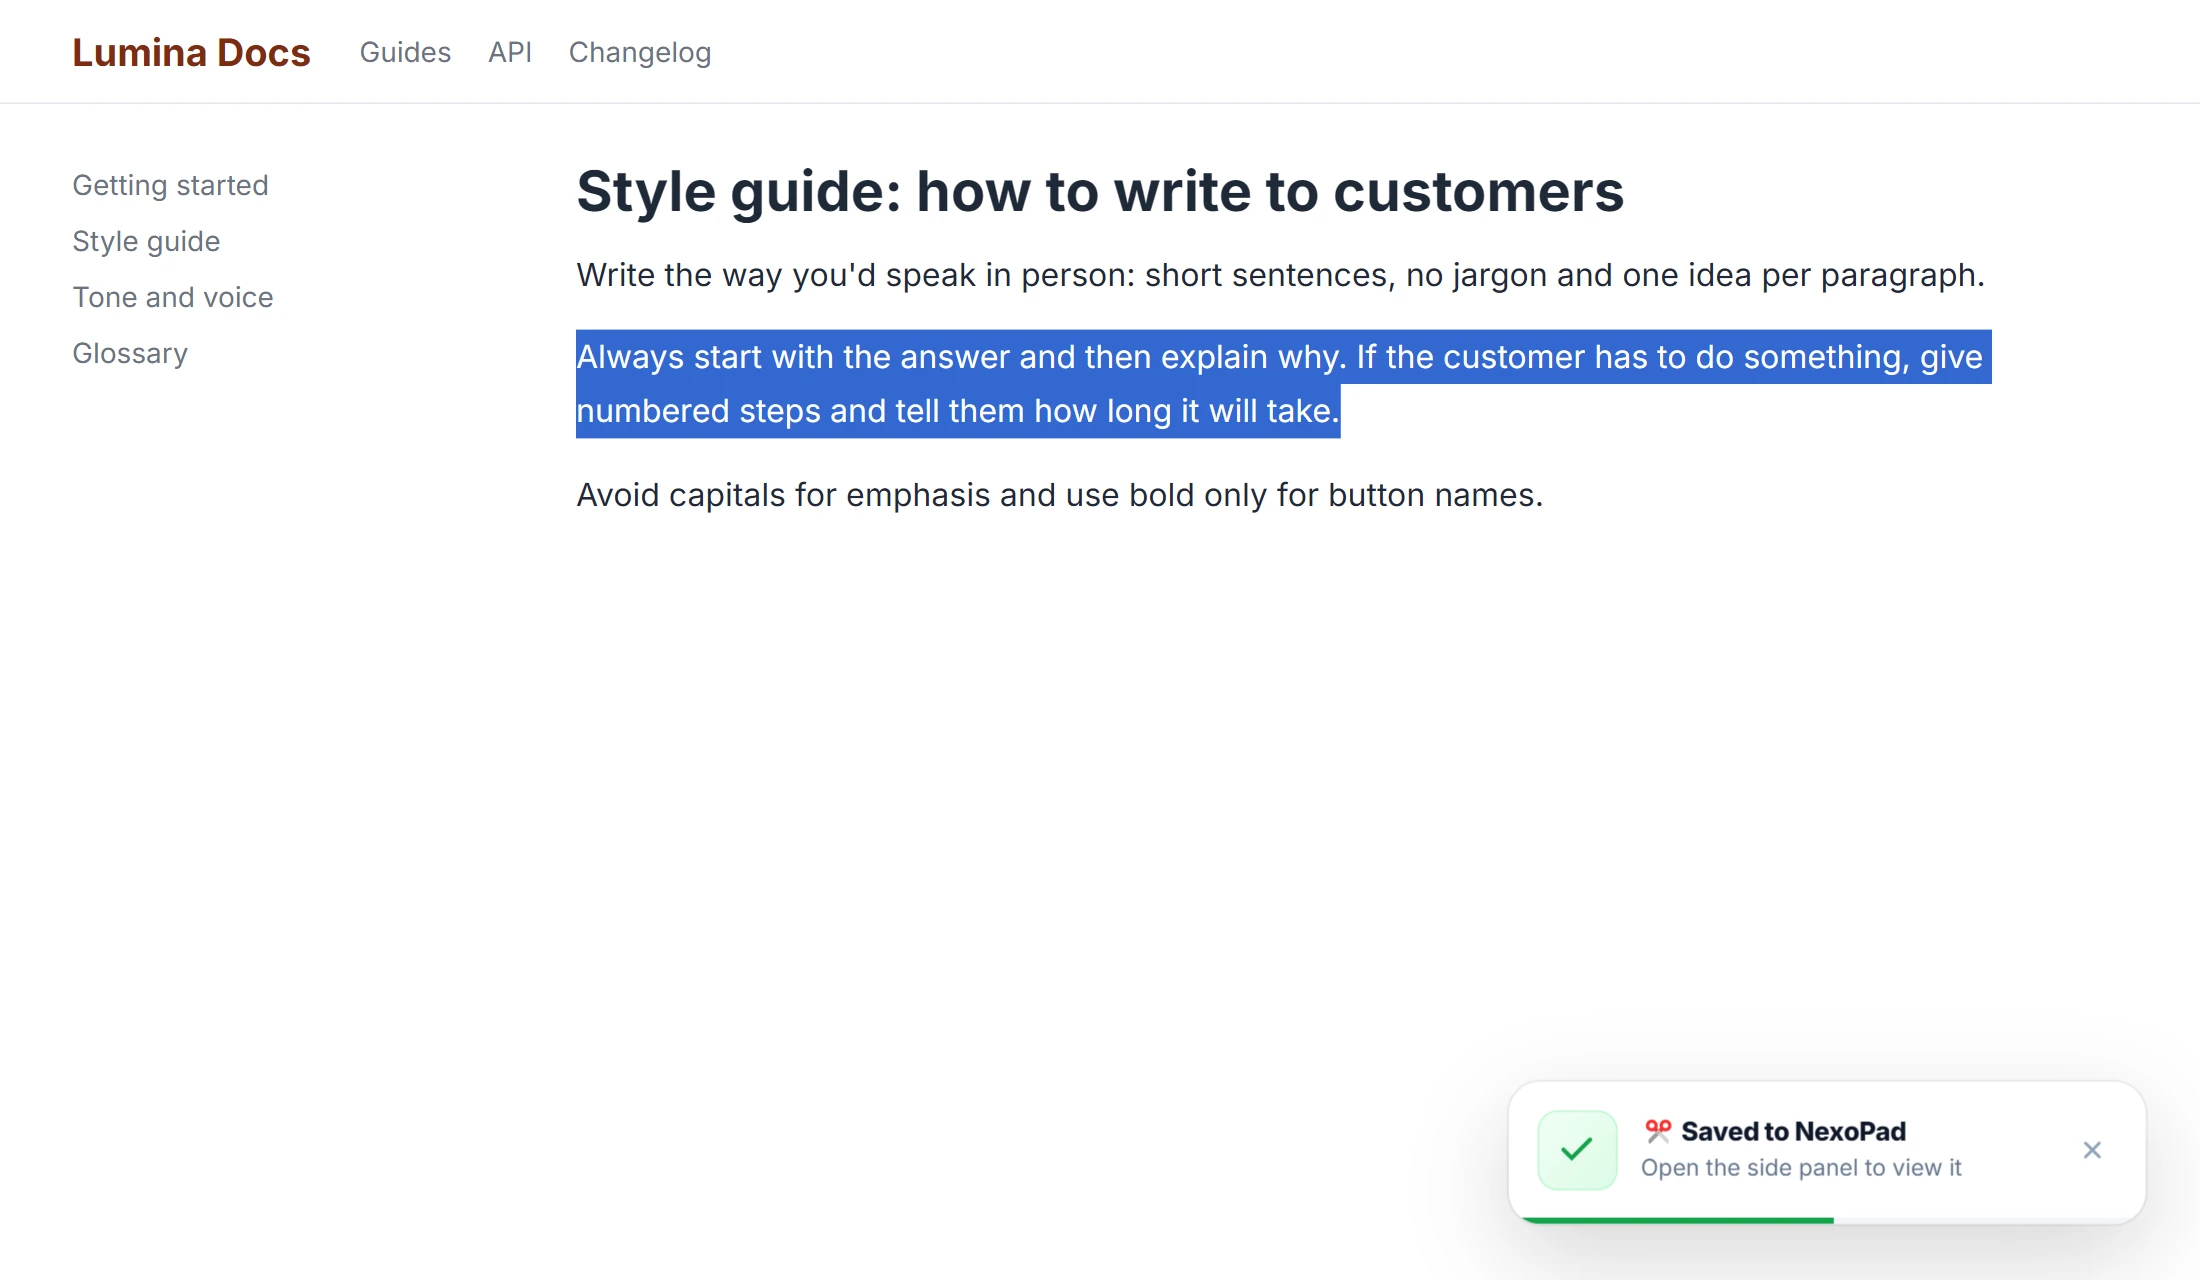Screen dimensions: 2200x1280
Task: Click the green checkmark icon in toast
Action: pyautogui.click(x=1577, y=1150)
